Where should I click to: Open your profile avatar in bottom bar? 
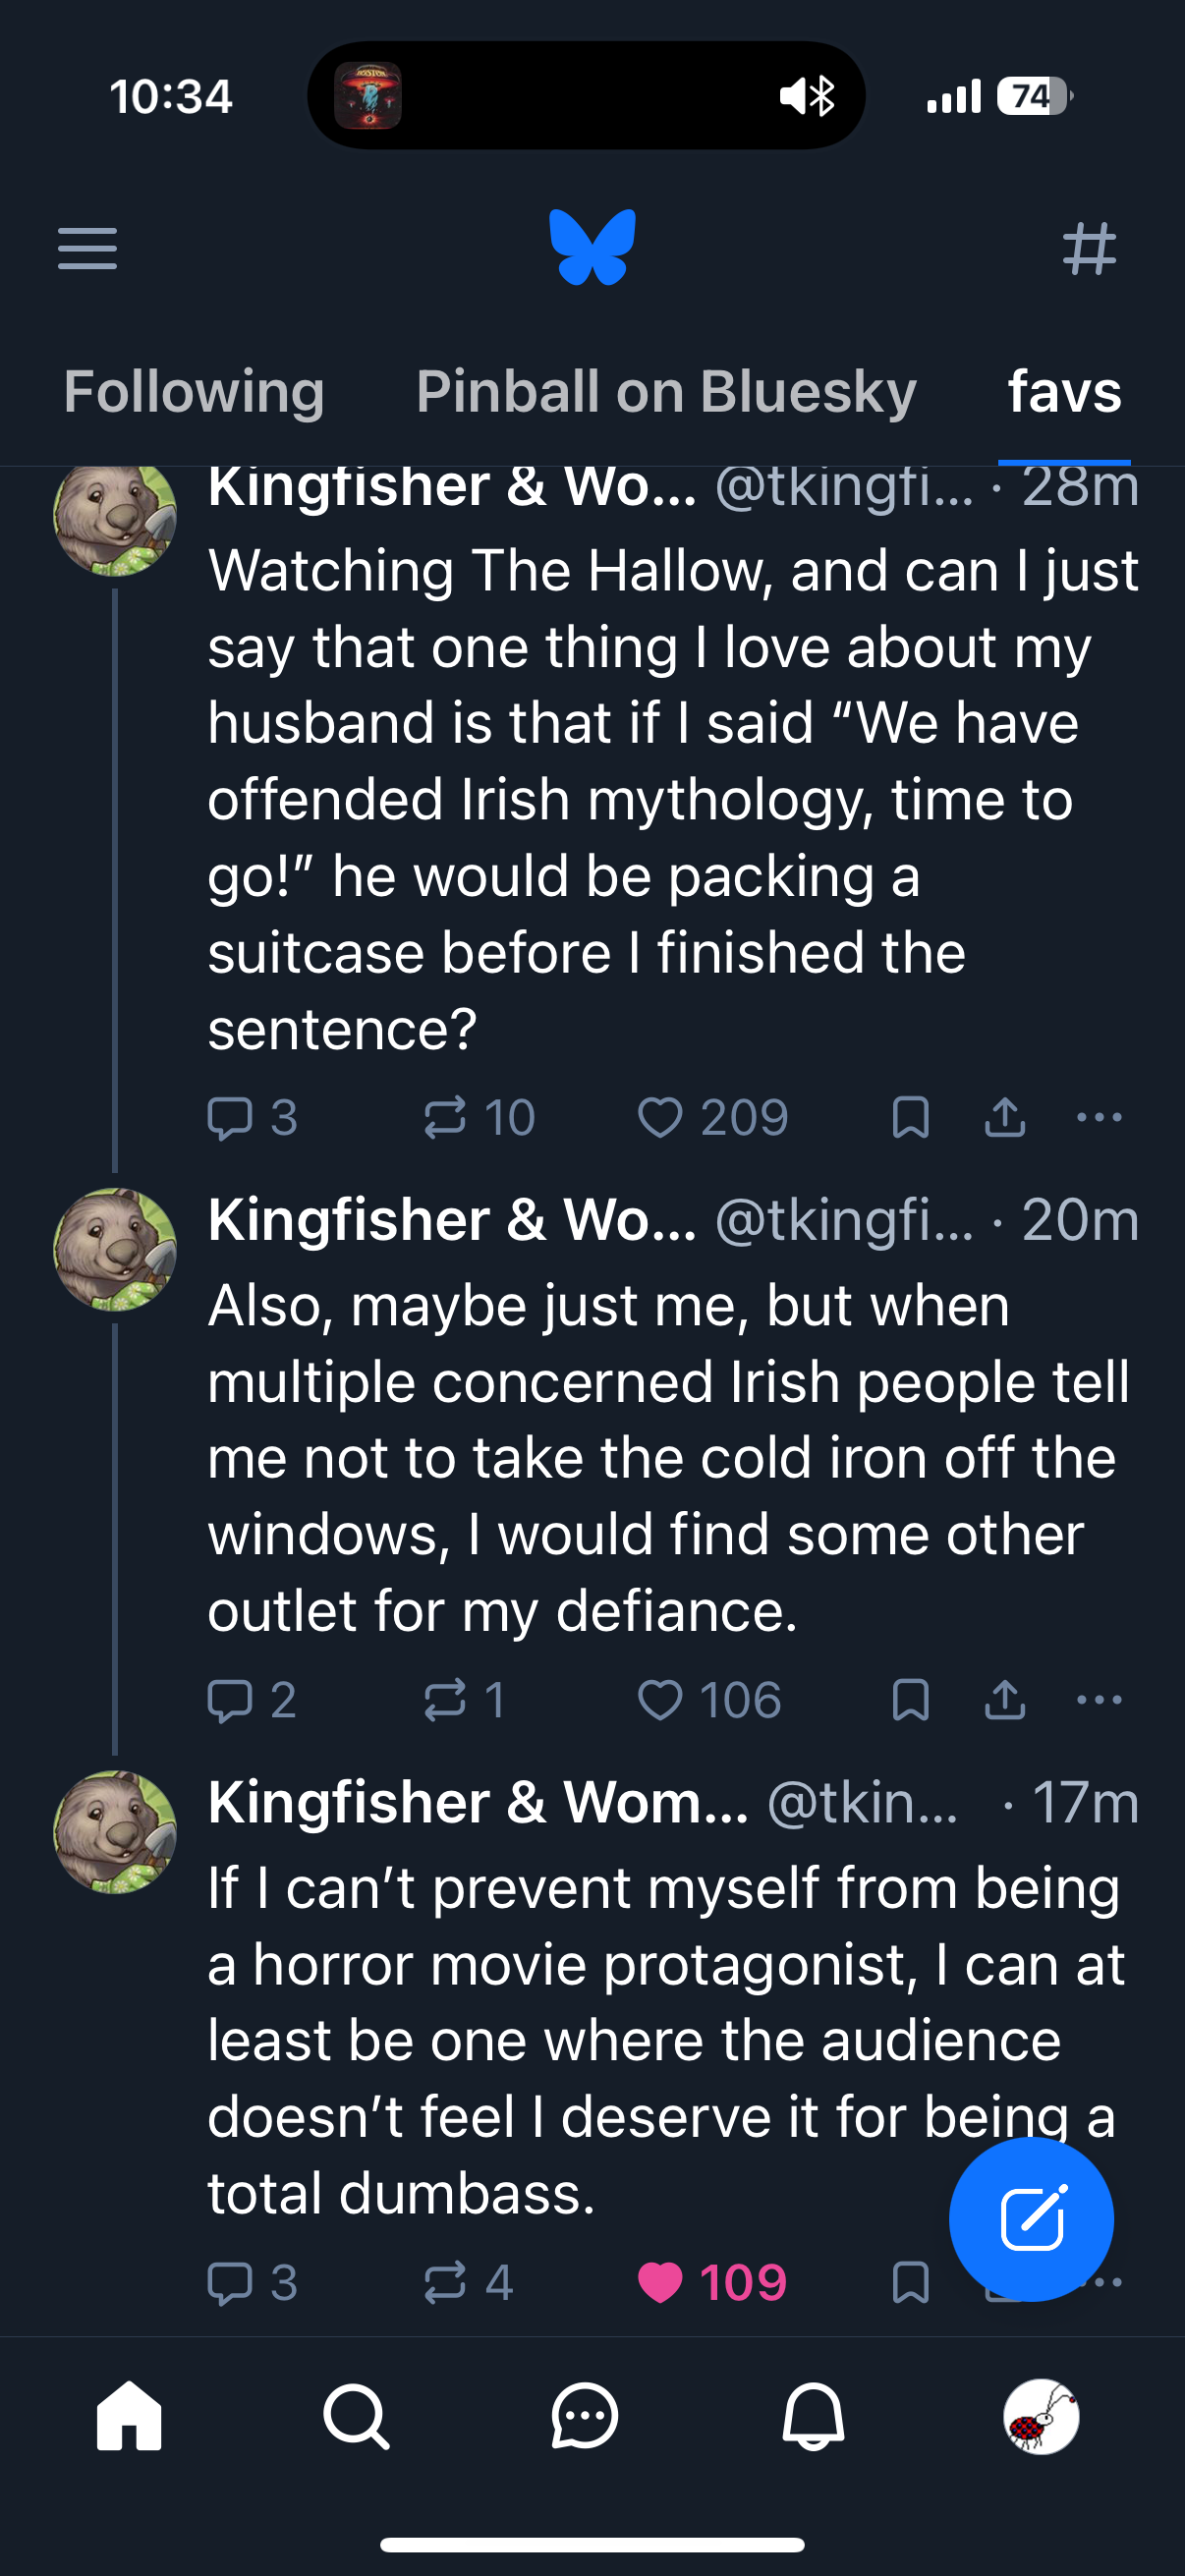point(1041,2417)
